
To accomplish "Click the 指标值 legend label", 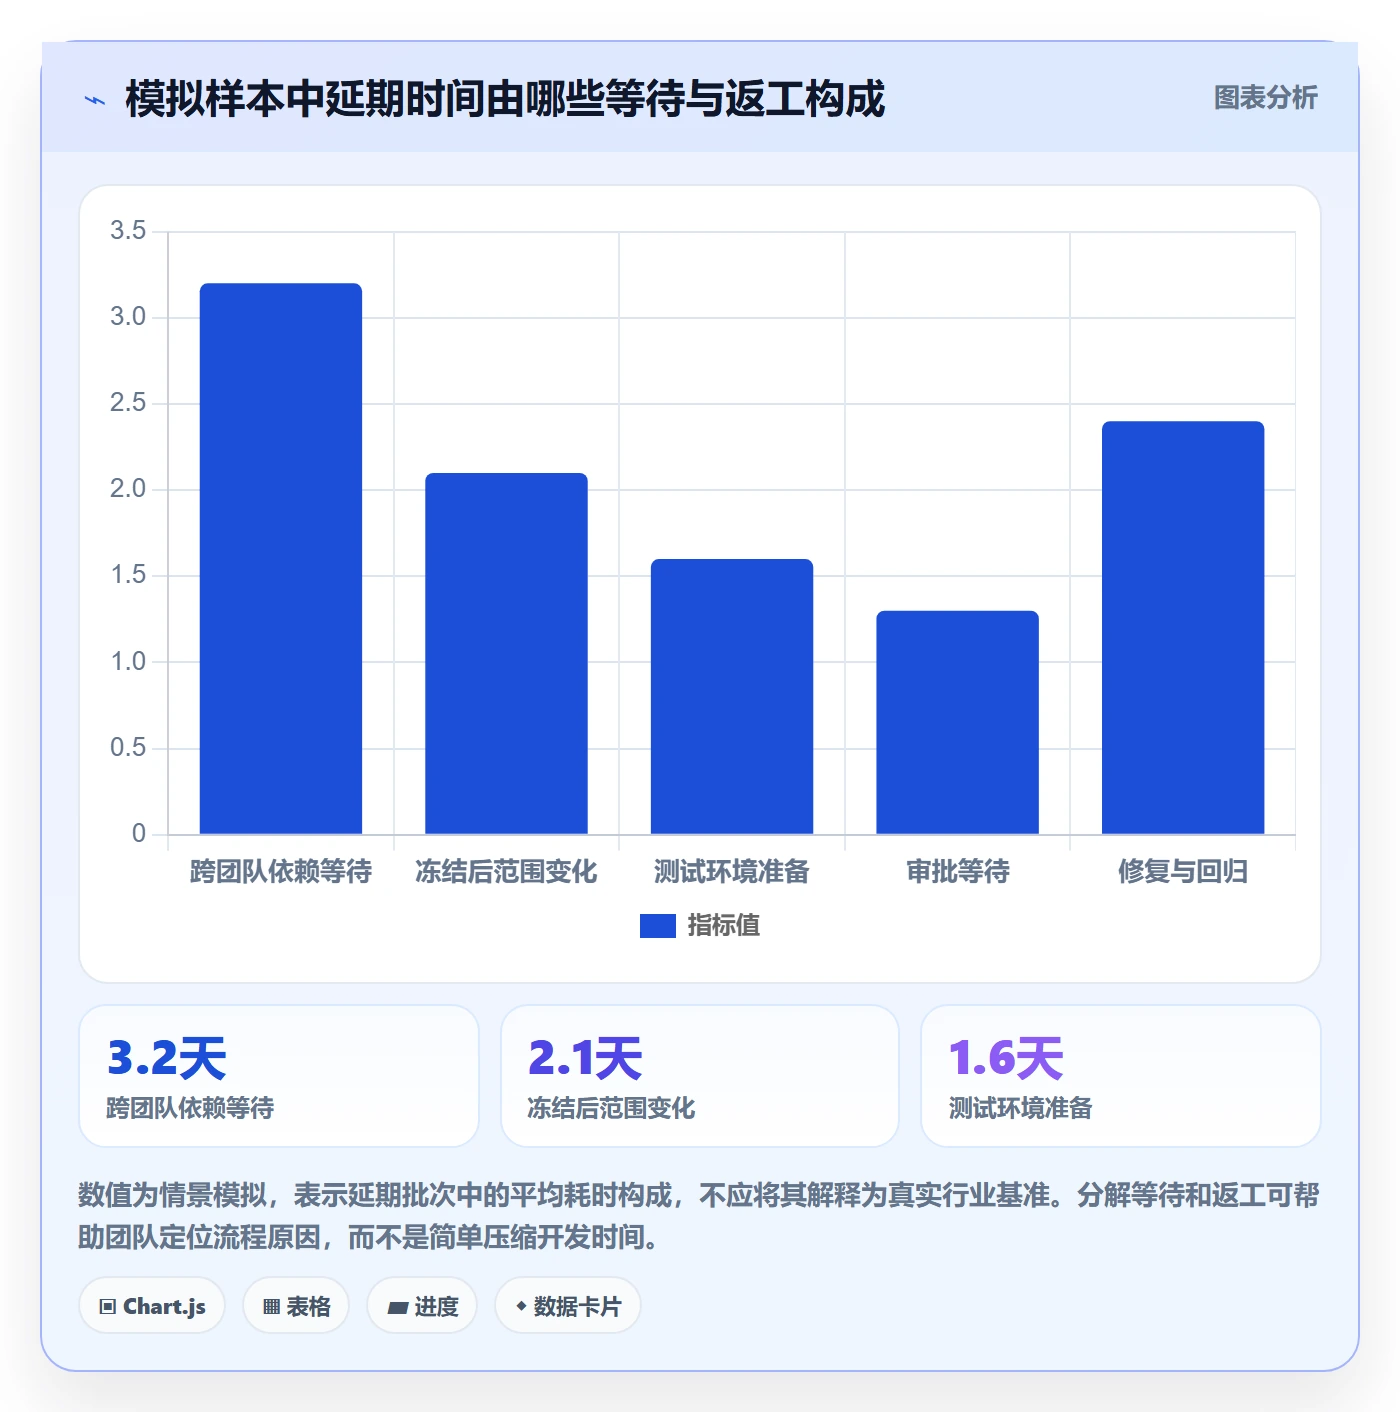I will [724, 926].
